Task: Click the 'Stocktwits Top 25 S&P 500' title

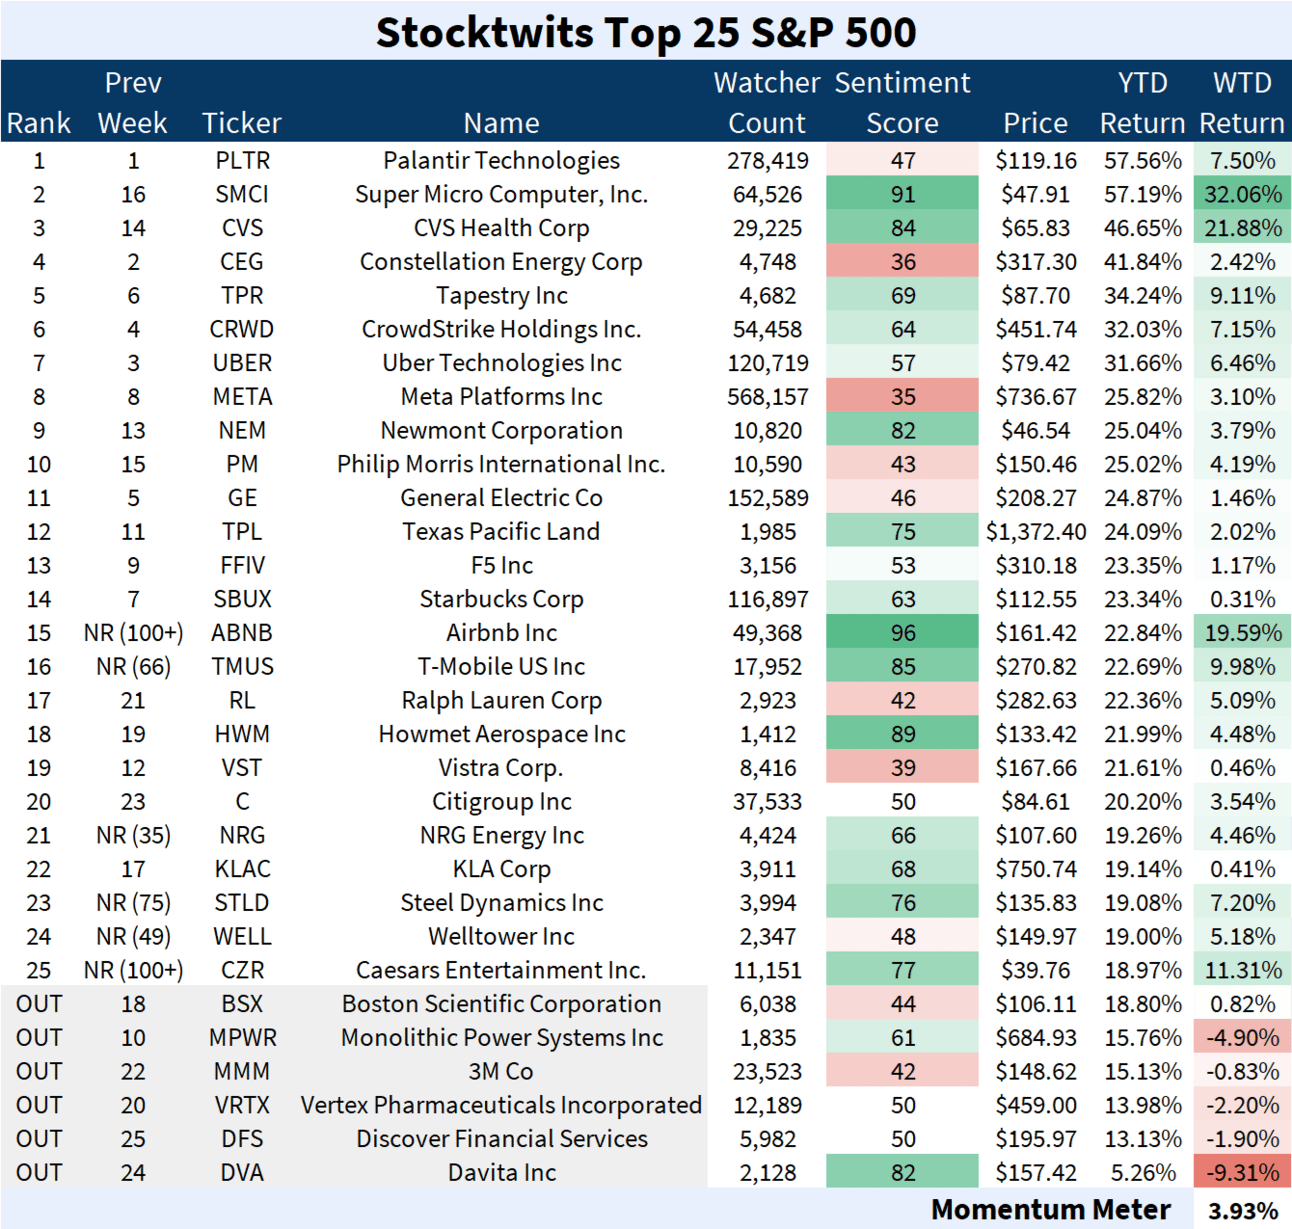Action: [x=646, y=32]
